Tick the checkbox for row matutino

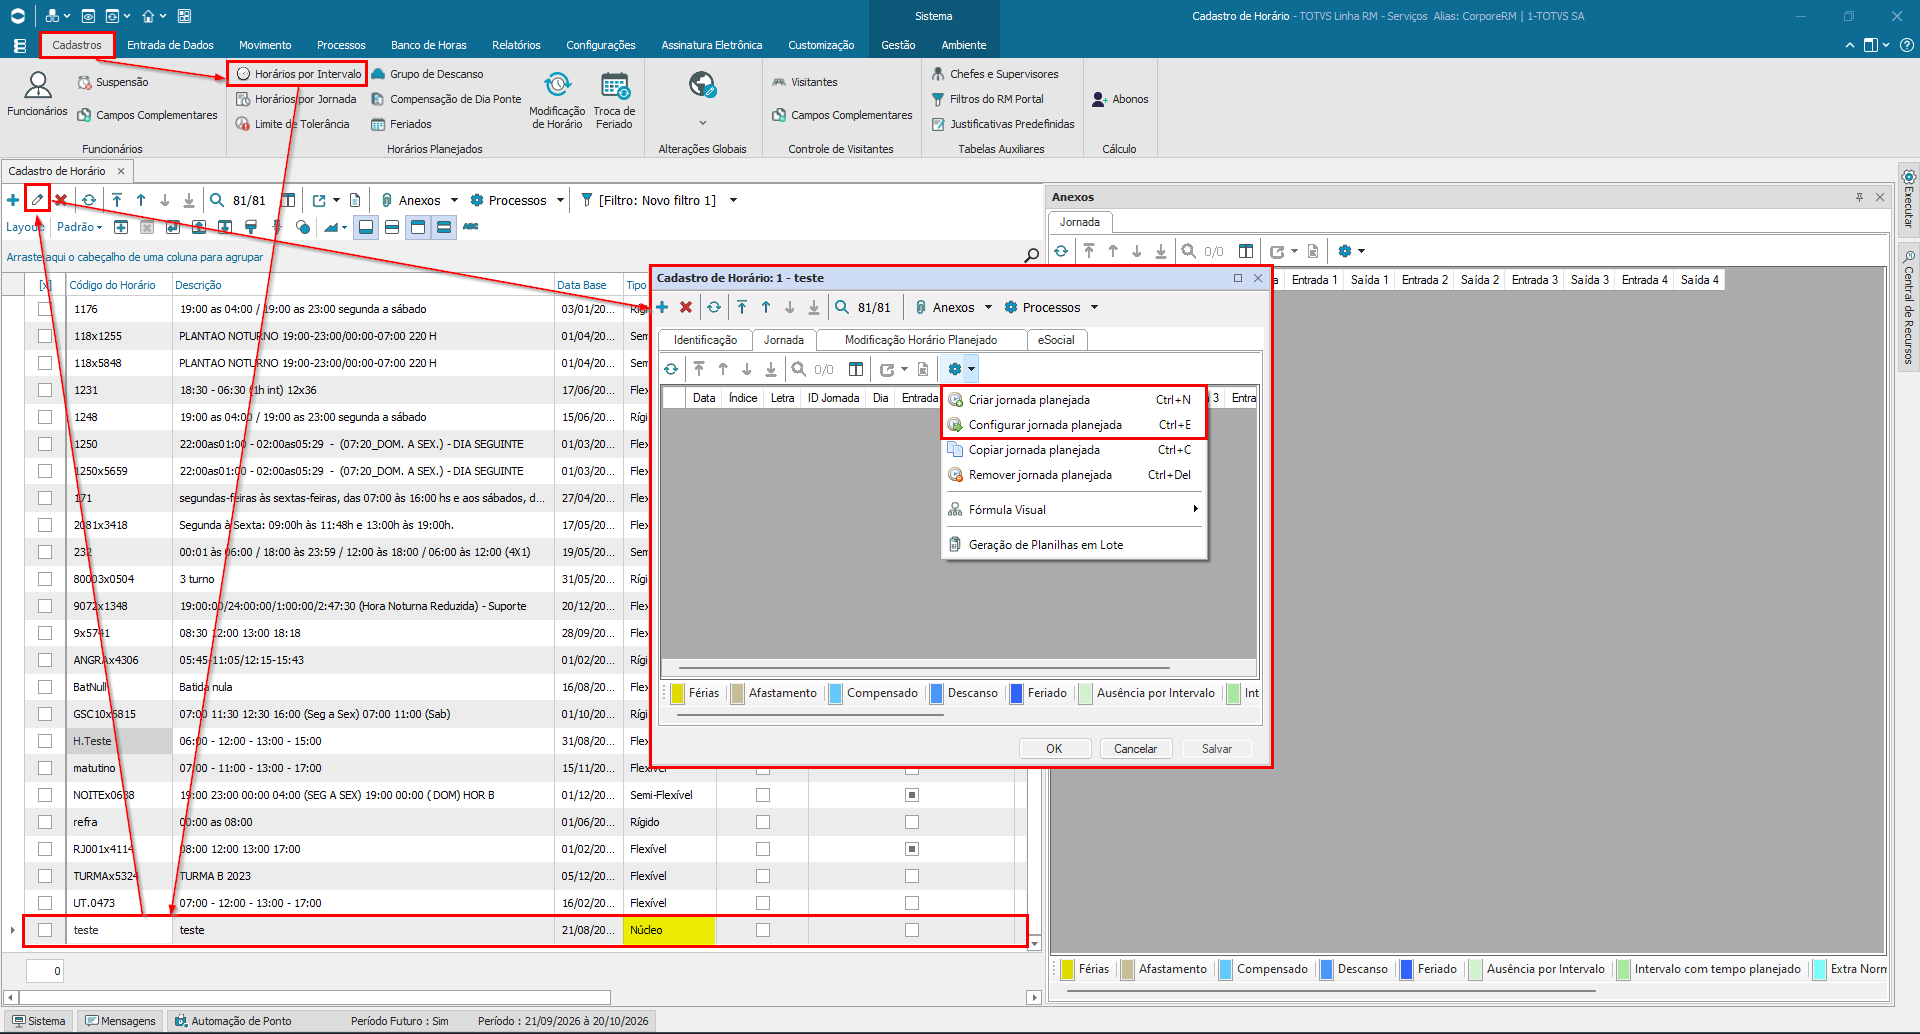(45, 768)
